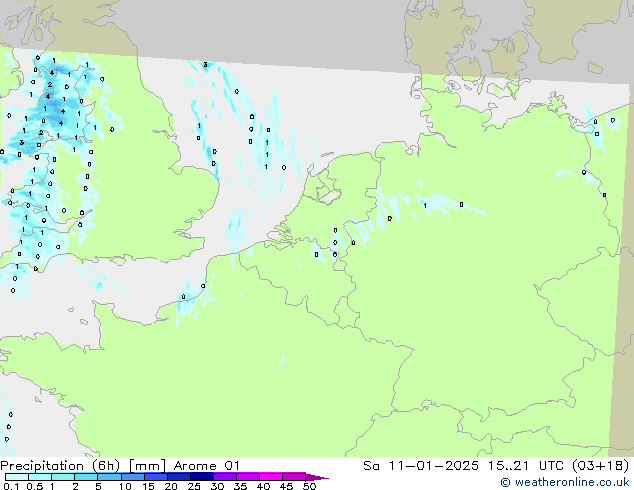Click the legend label '35'
634x490 pixels.
(240, 486)
